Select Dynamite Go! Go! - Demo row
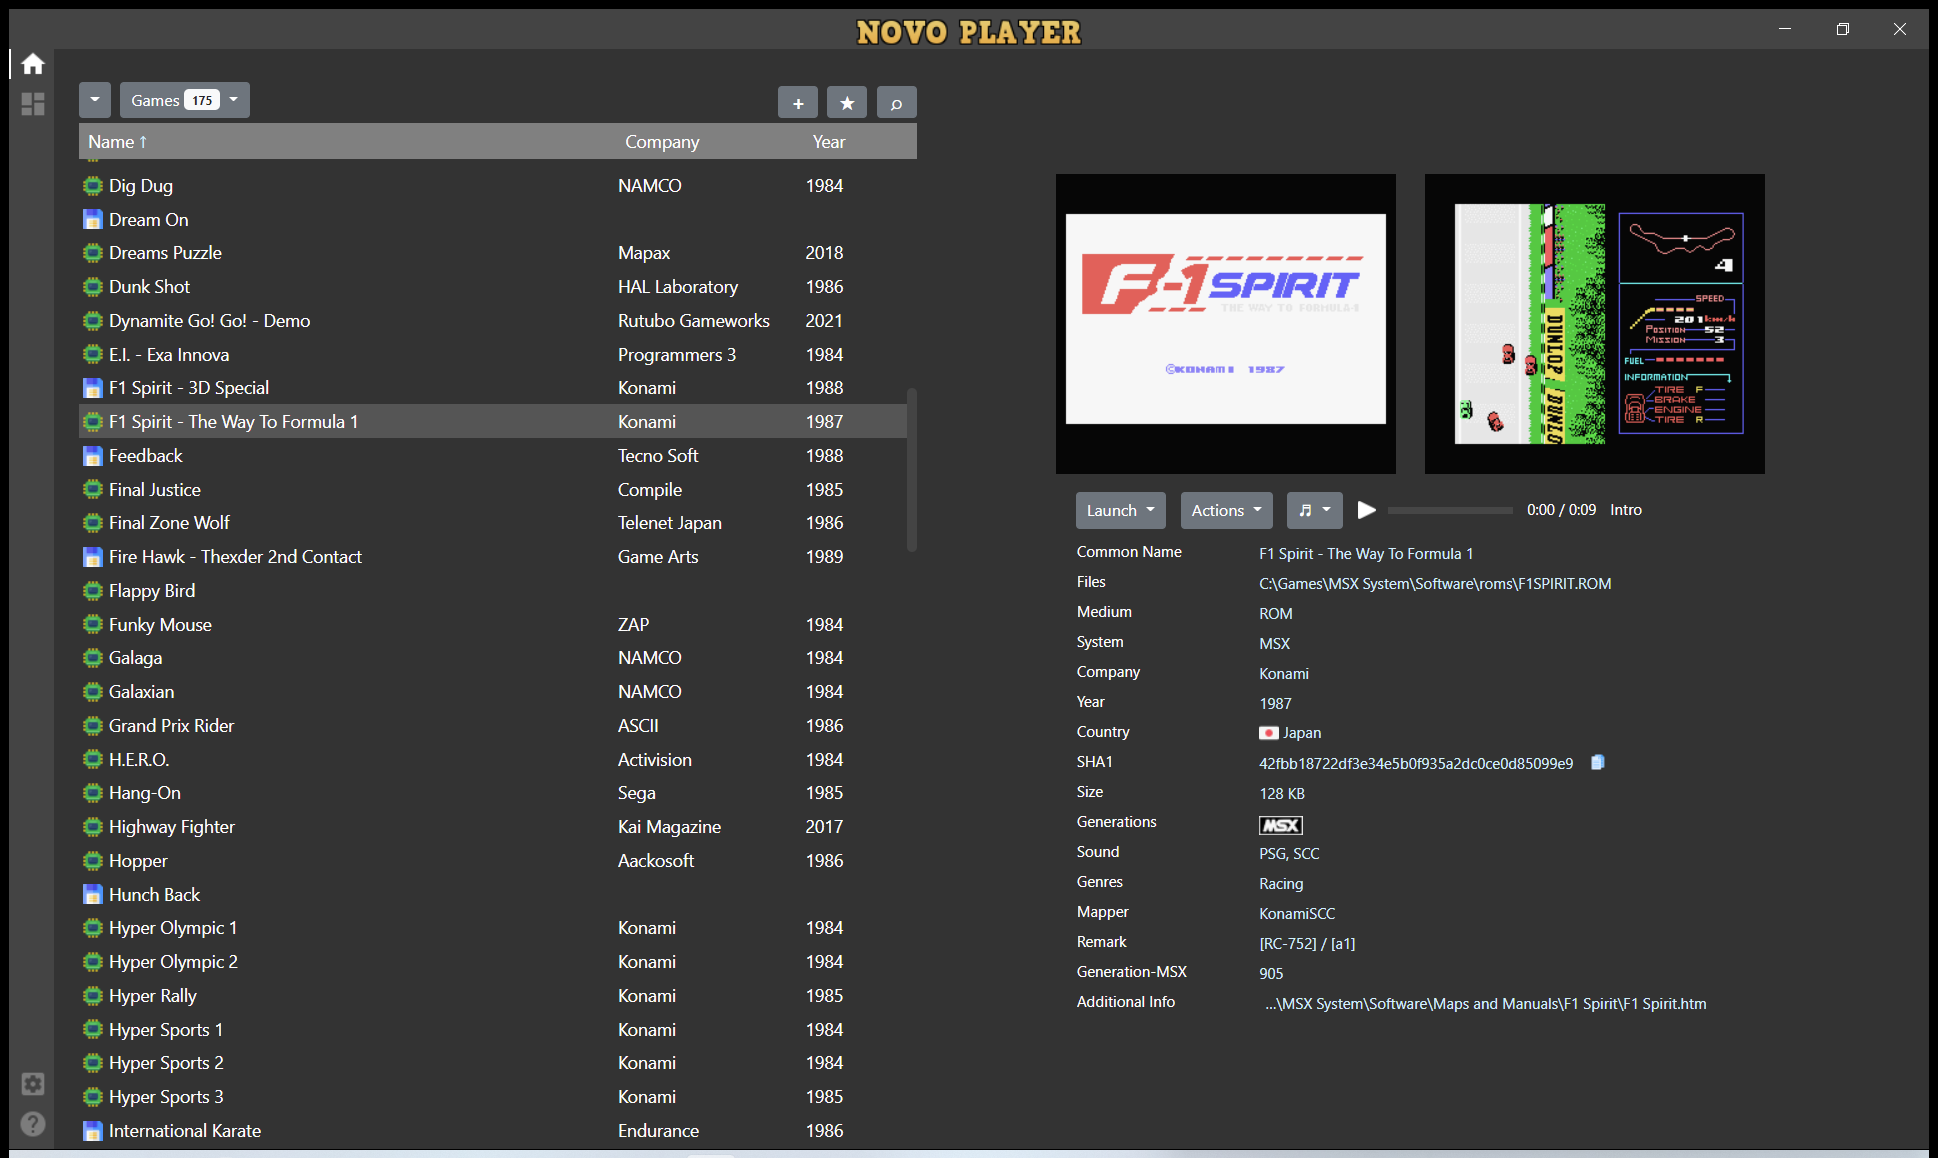 tap(493, 321)
